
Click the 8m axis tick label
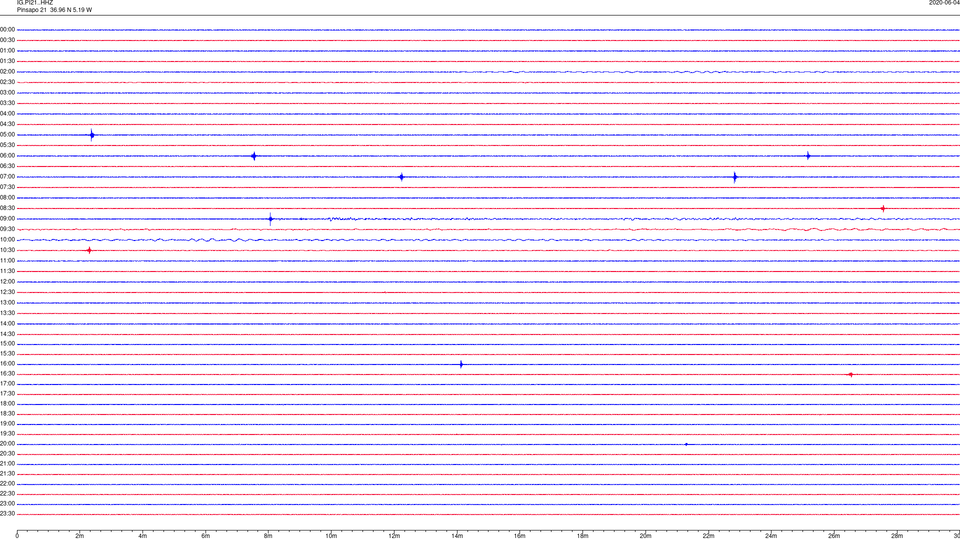[268, 536]
